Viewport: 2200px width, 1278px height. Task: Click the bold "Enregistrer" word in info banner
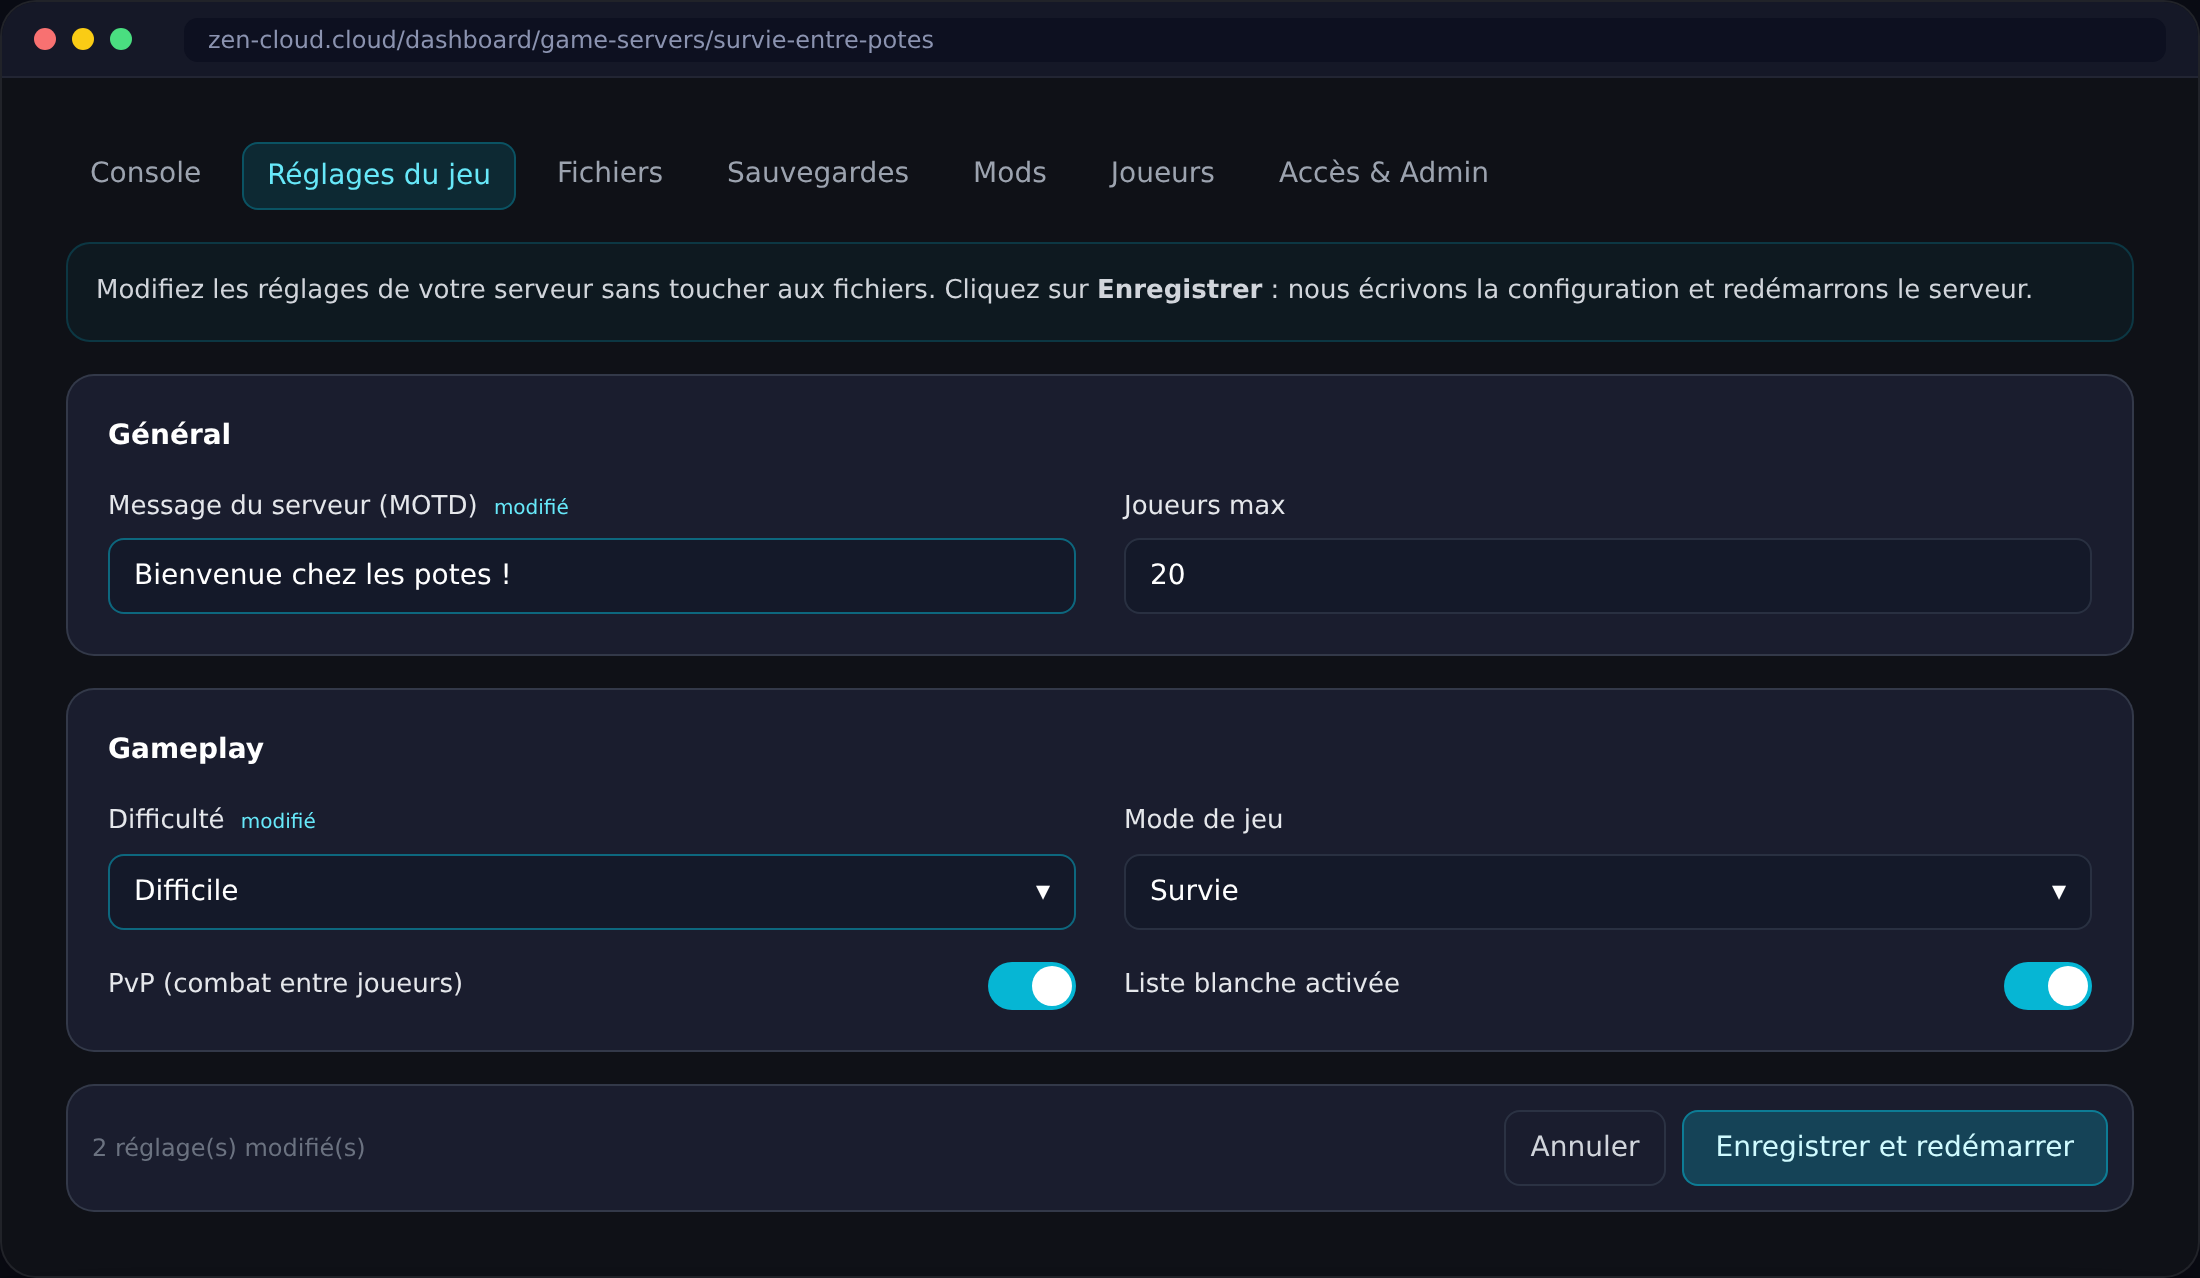[1179, 289]
